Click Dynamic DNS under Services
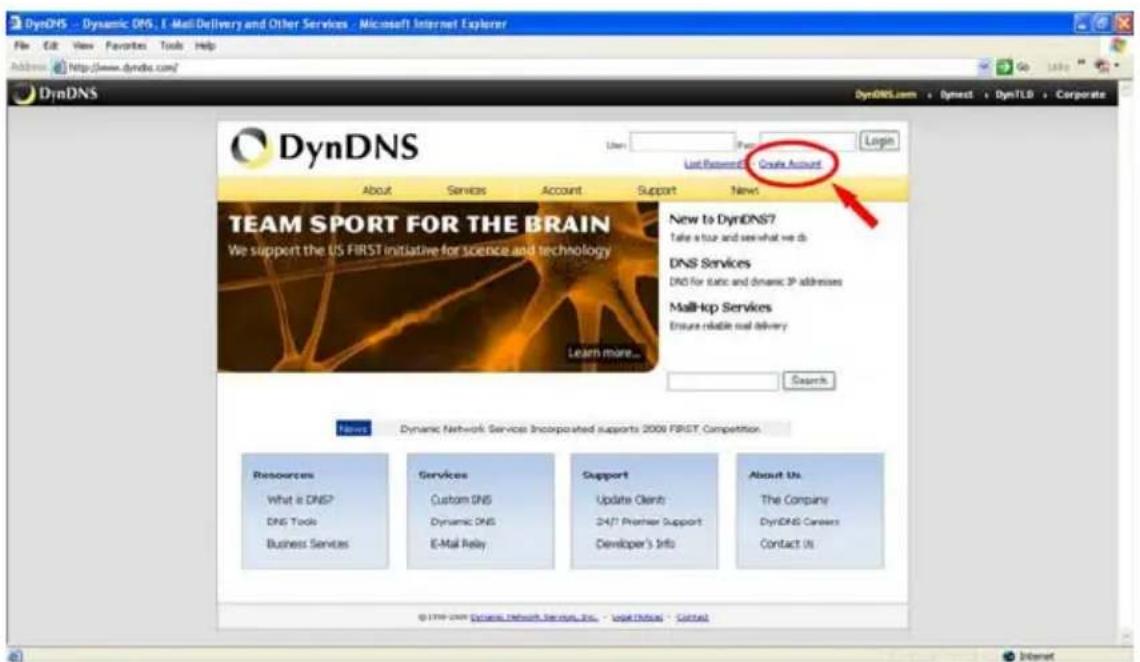Screen dimensions: 1140x662 462,522
